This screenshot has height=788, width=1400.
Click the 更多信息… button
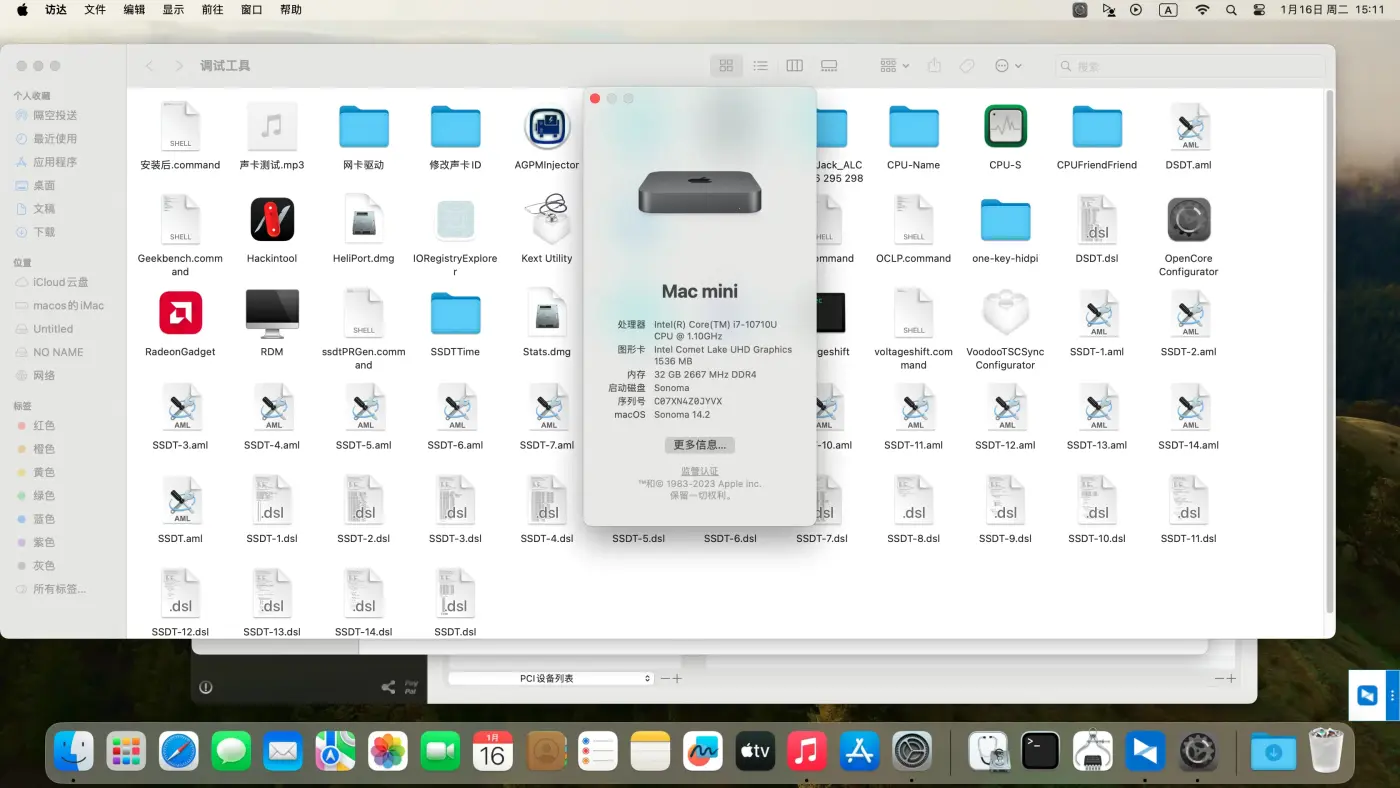pyautogui.click(x=699, y=444)
